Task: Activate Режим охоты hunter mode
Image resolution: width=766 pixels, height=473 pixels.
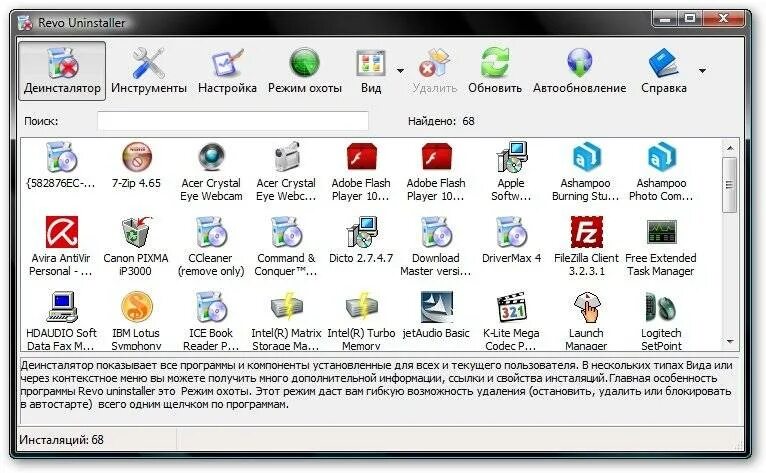Action: tap(305, 71)
